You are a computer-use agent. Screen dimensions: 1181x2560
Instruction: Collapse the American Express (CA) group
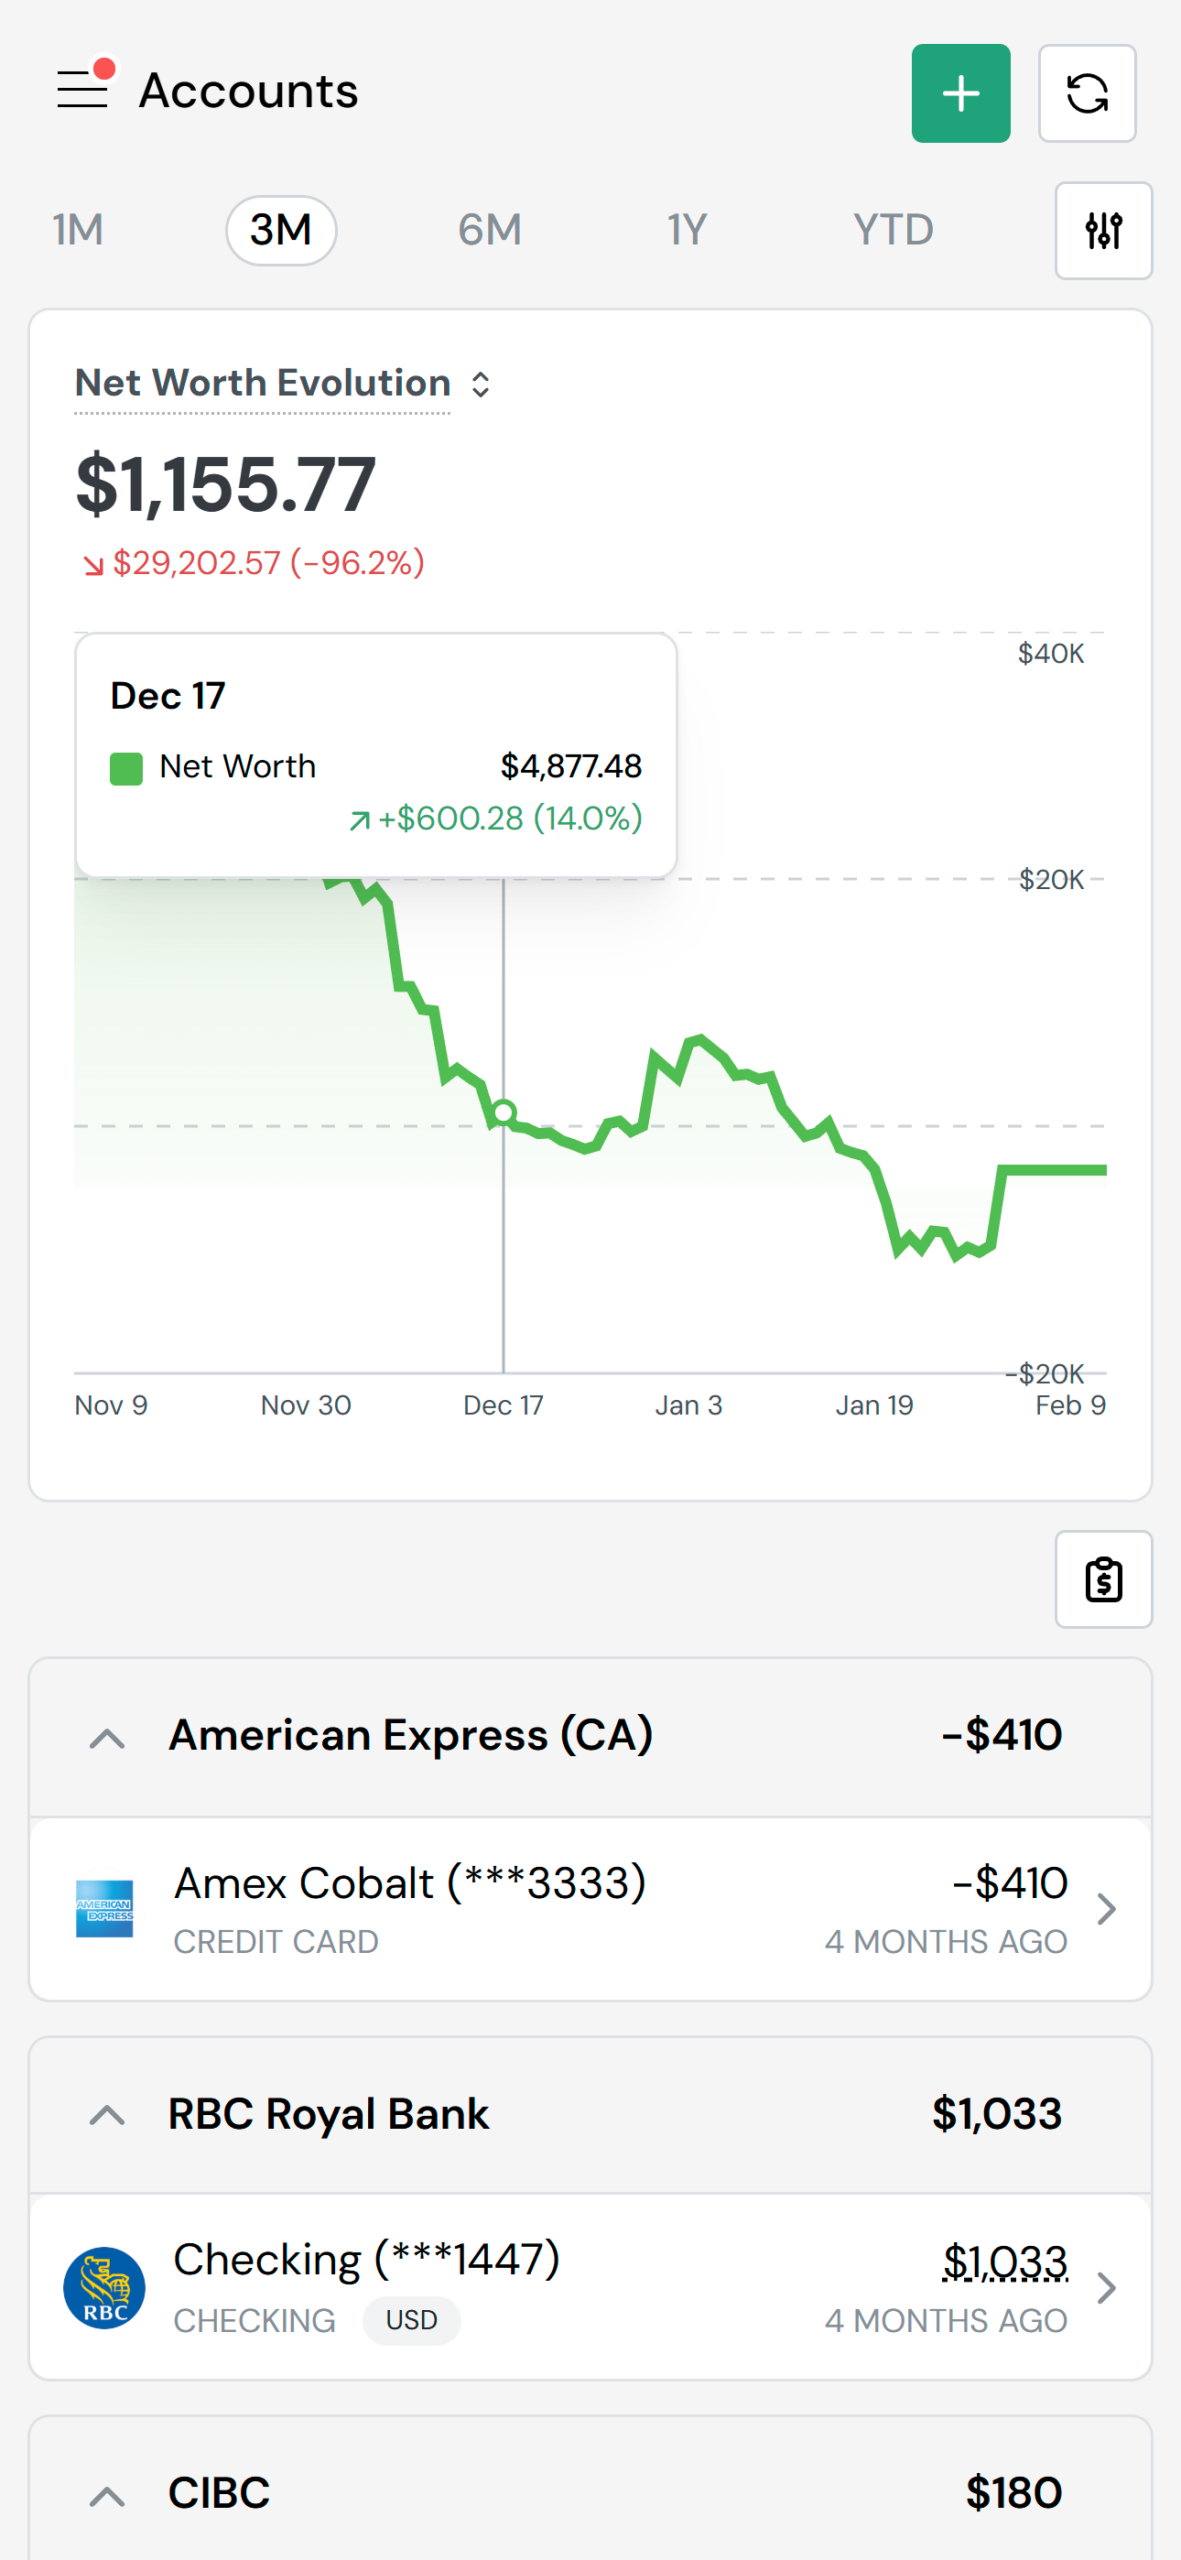[x=107, y=1738]
